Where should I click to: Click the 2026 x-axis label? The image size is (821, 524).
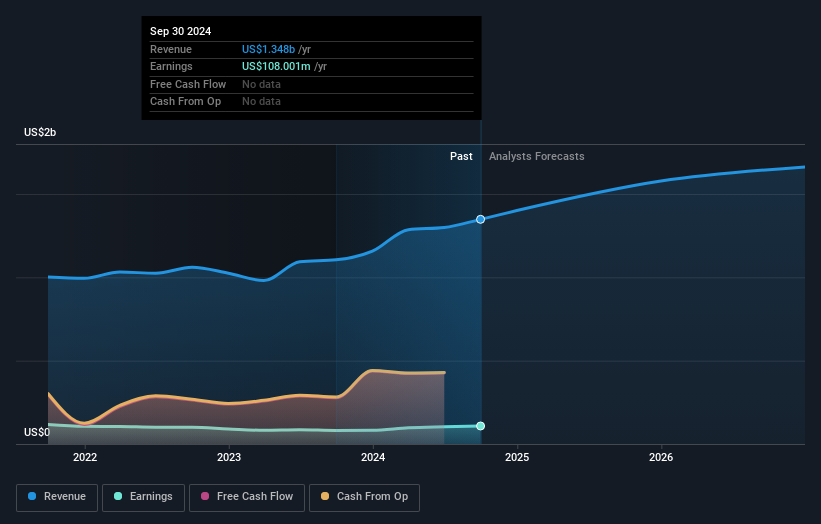pyautogui.click(x=661, y=457)
